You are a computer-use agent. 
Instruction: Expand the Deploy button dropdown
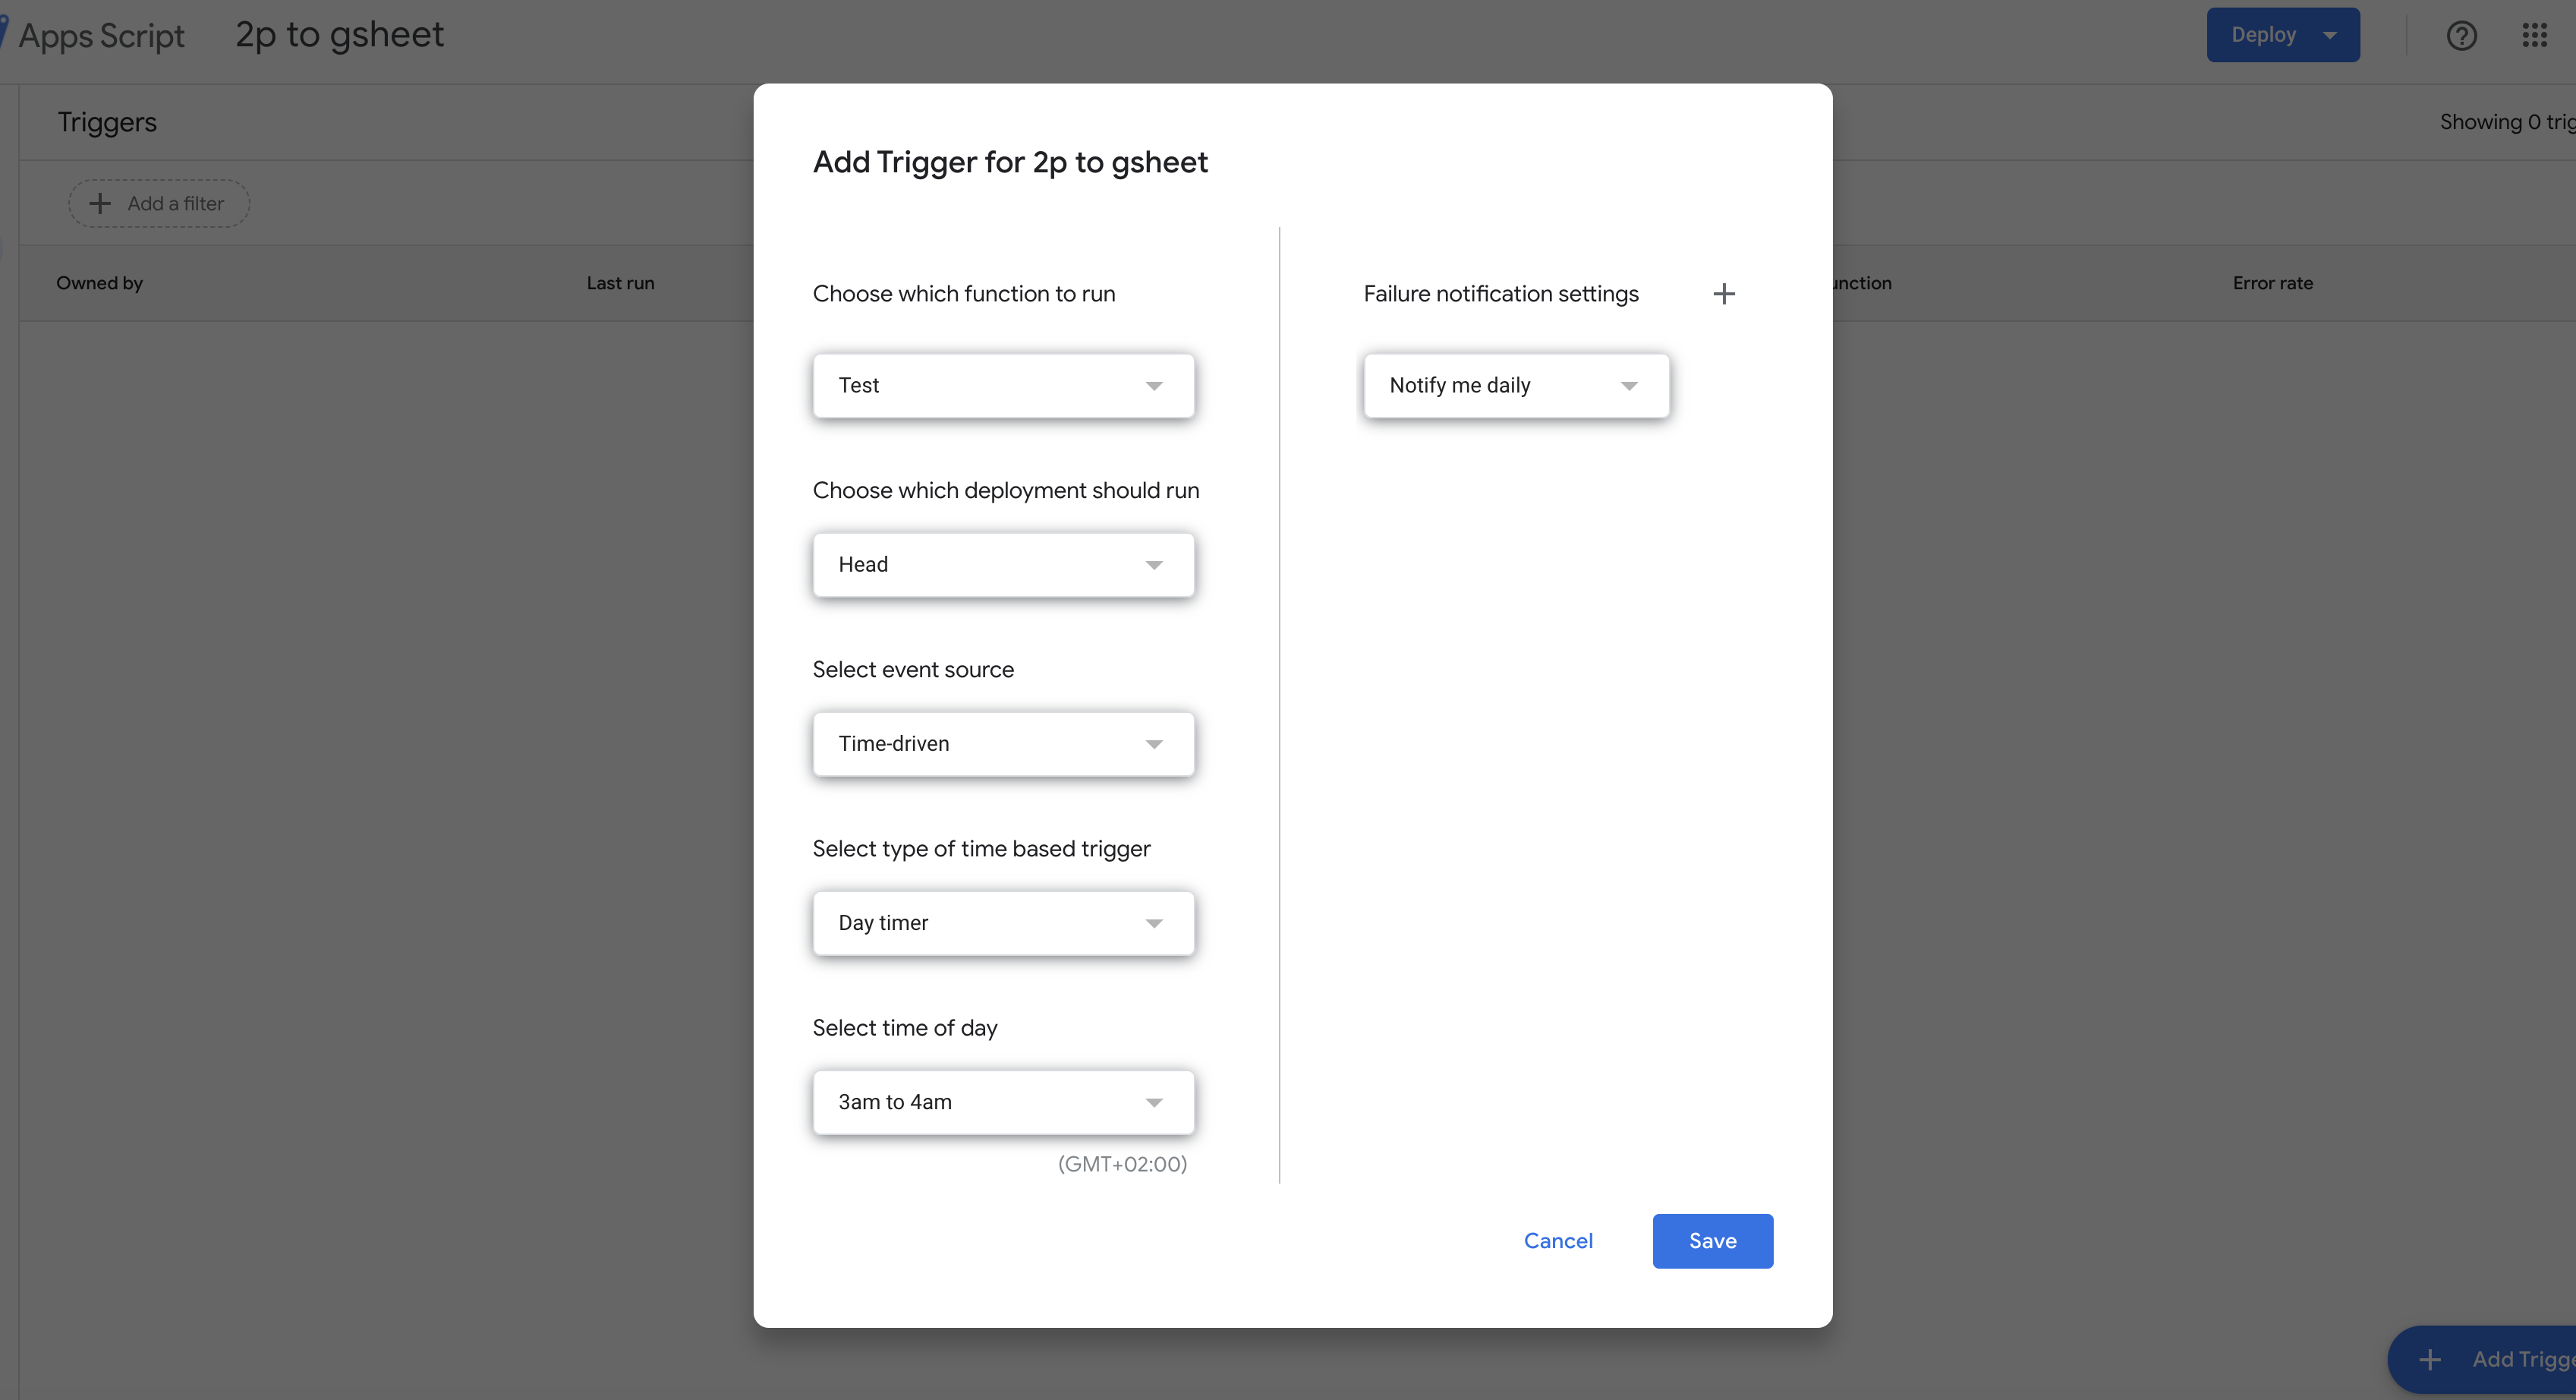[x=2283, y=35]
